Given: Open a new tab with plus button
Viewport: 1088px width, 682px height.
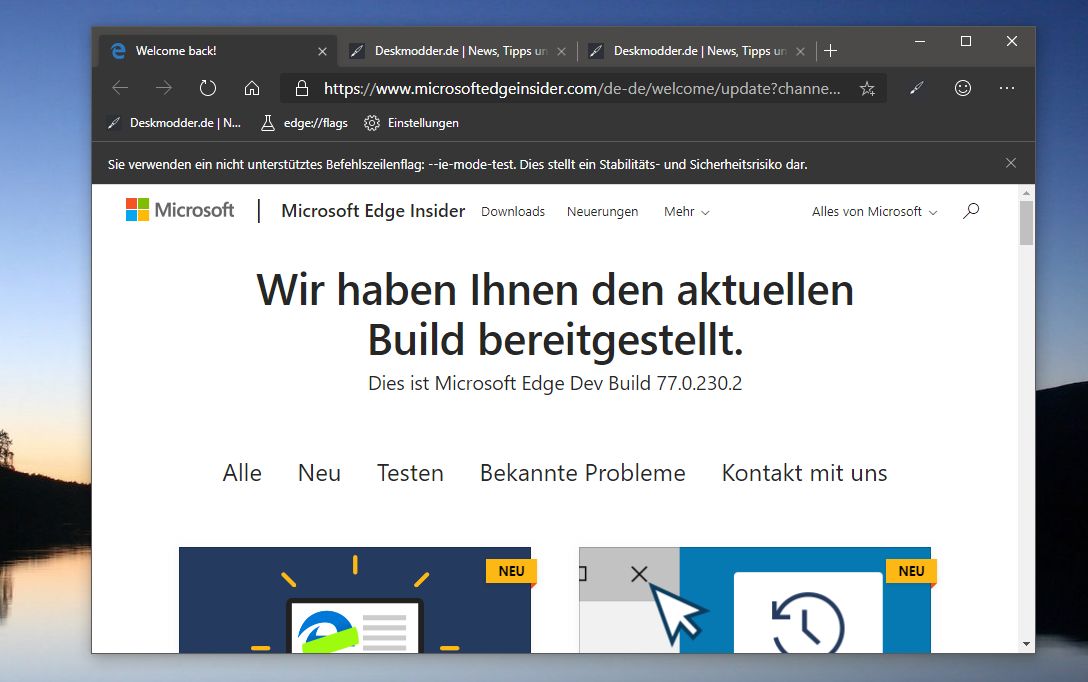Looking at the screenshot, I should click(831, 51).
